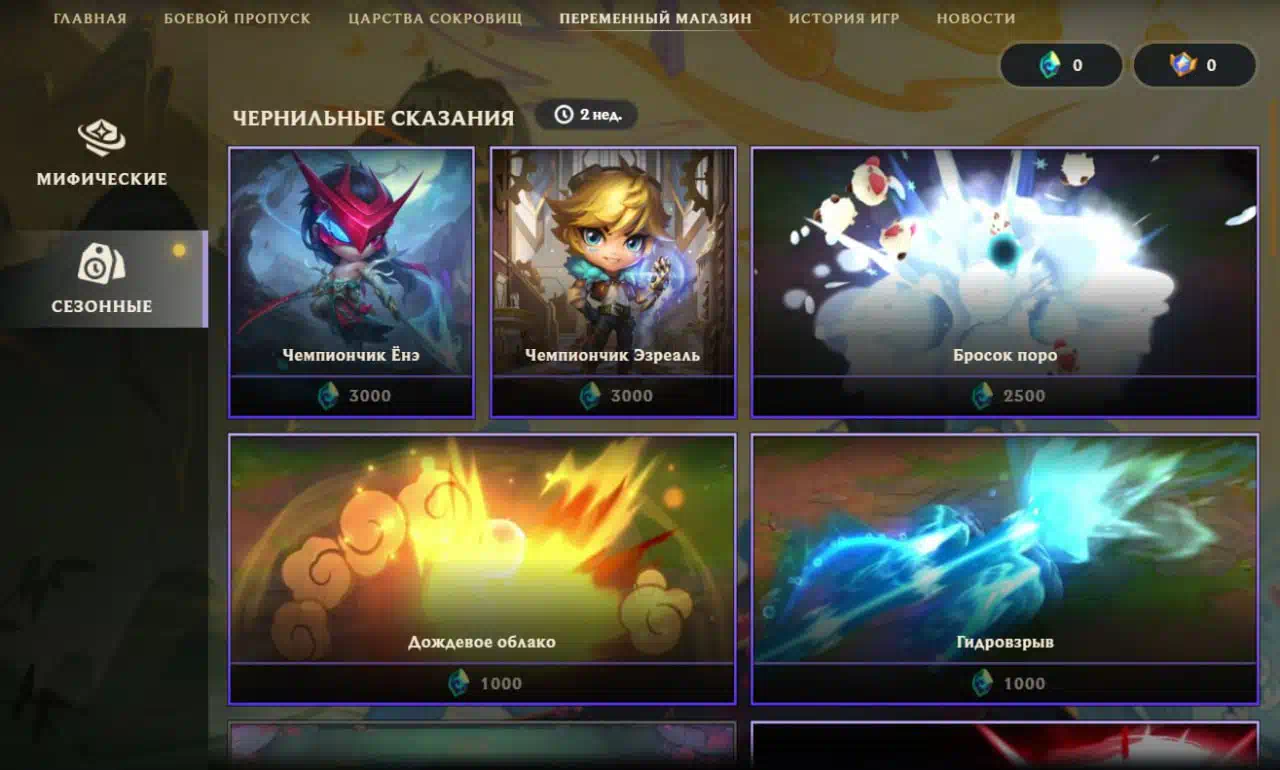Click the crystal icon under Гидровзрыв price
The image size is (1280, 770).
click(x=983, y=683)
